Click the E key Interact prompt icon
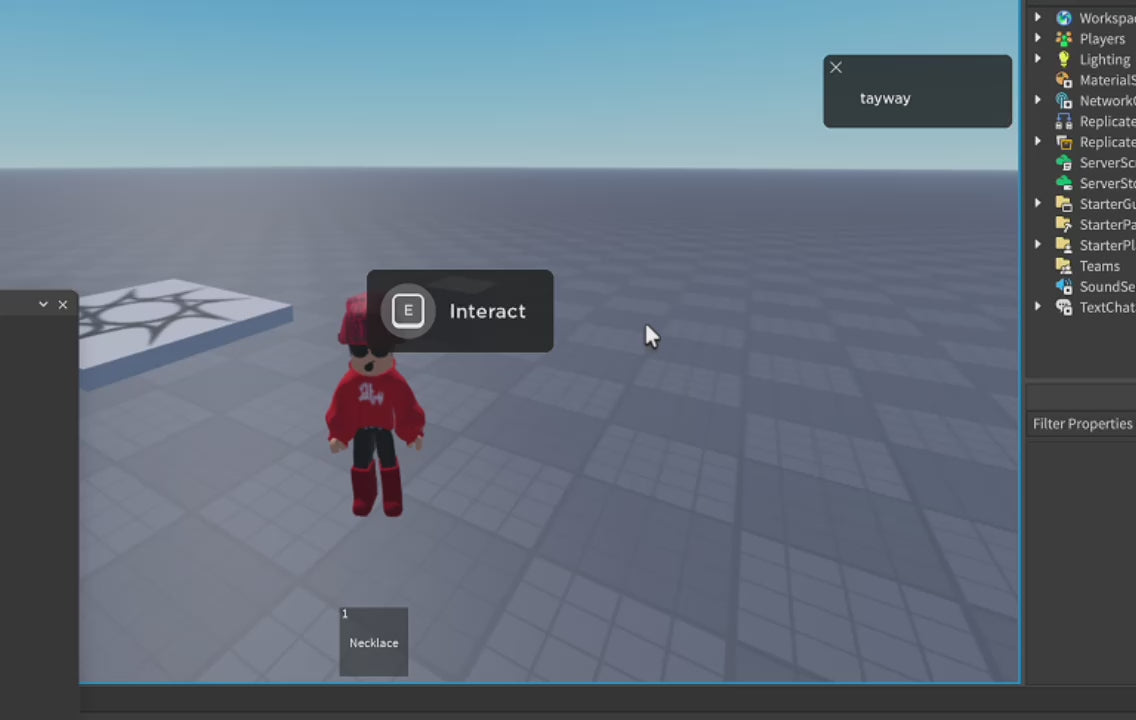 click(x=408, y=311)
